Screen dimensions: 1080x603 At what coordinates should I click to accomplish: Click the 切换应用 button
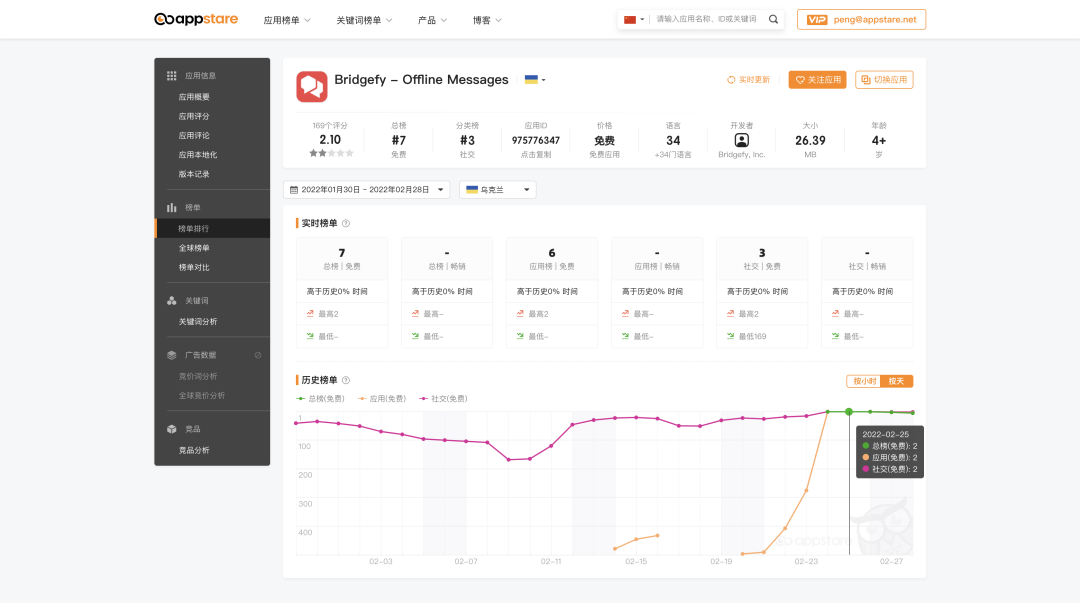(884, 80)
